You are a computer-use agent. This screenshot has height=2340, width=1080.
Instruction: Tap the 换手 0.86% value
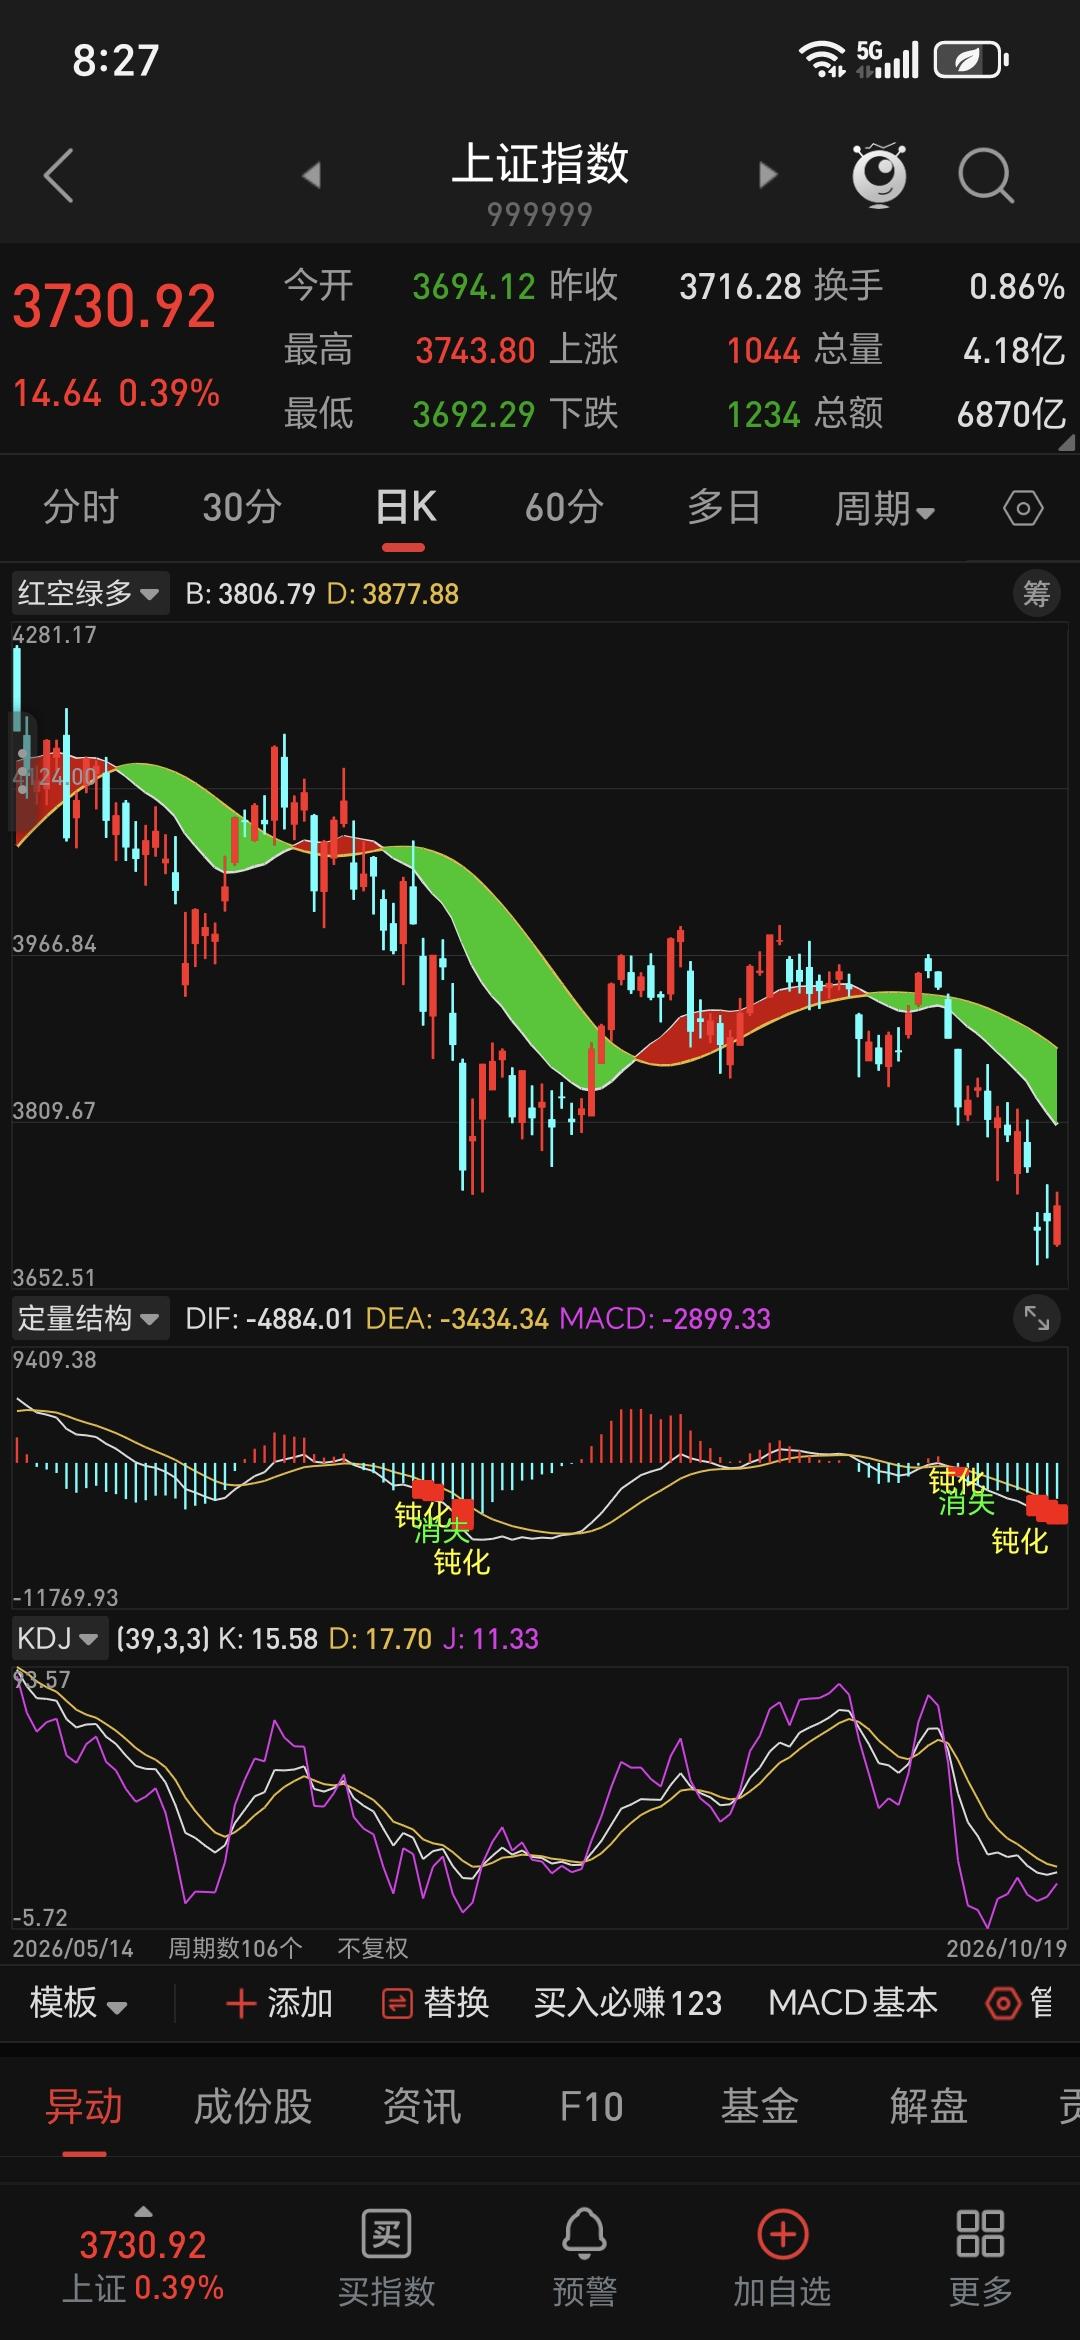pyautogui.click(x=1017, y=287)
